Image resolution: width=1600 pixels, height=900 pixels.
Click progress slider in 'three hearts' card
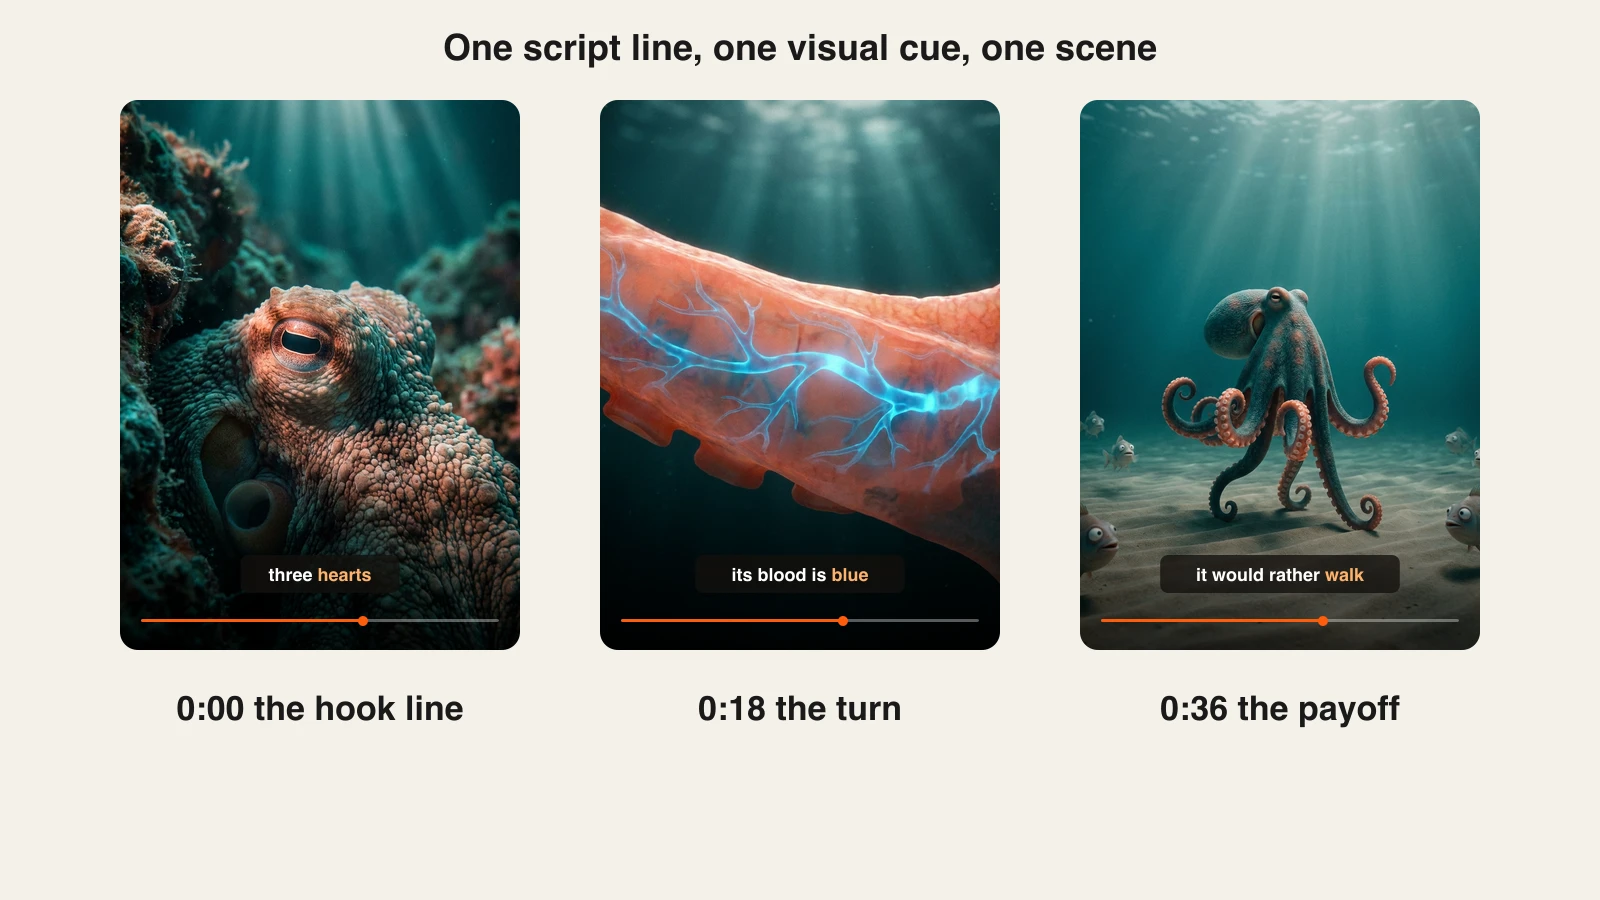pos(320,621)
